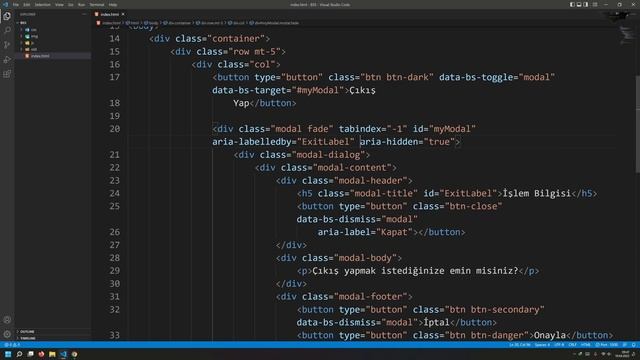The width and height of the screenshot is (640, 360).
Task: Click the div.container breadcrumb segment
Action: click(x=178, y=23)
